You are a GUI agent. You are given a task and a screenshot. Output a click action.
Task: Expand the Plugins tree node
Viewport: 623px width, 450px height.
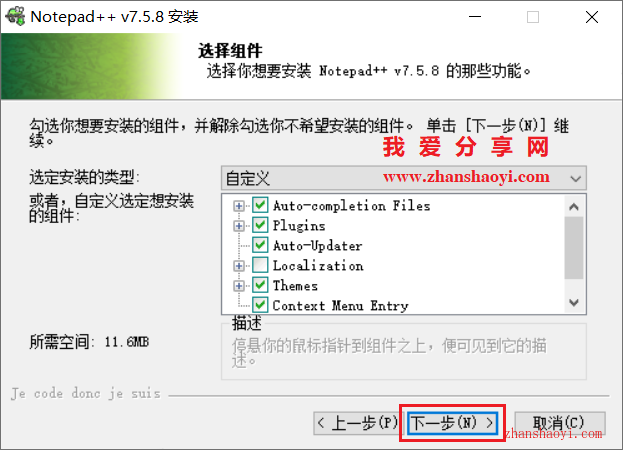(x=239, y=226)
